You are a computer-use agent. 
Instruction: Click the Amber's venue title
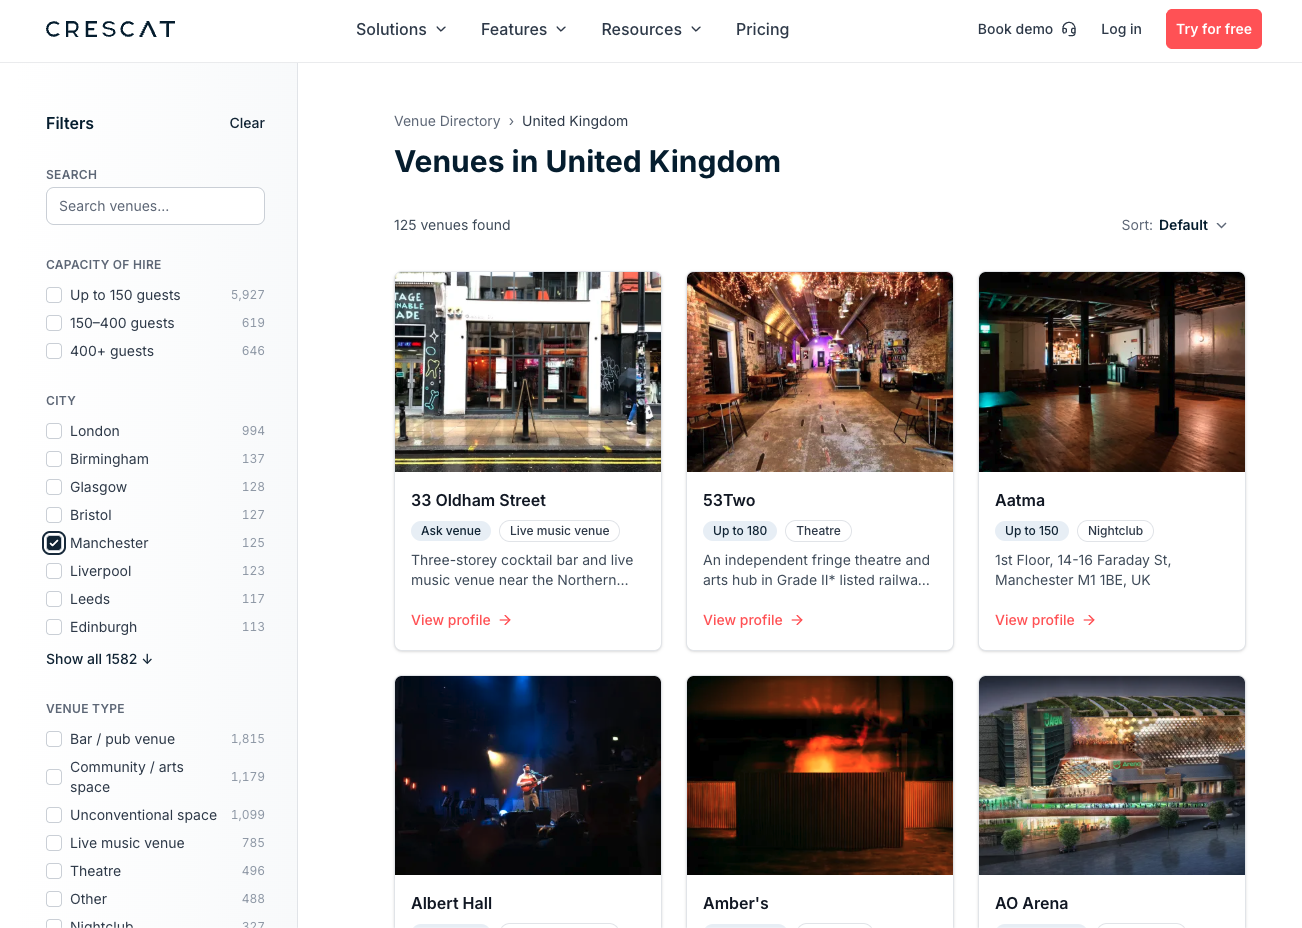tap(736, 903)
